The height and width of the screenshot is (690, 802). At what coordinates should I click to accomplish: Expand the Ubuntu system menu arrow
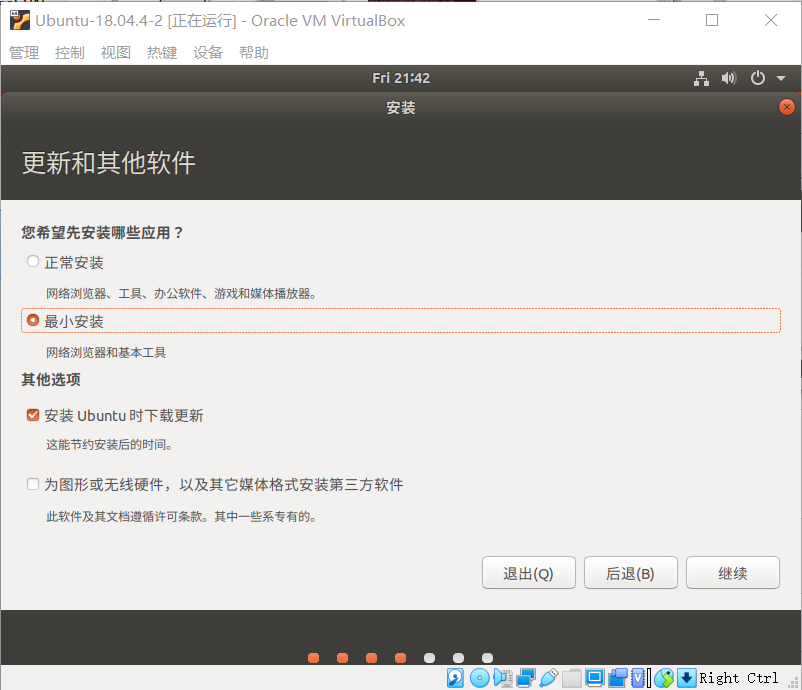tap(781, 79)
